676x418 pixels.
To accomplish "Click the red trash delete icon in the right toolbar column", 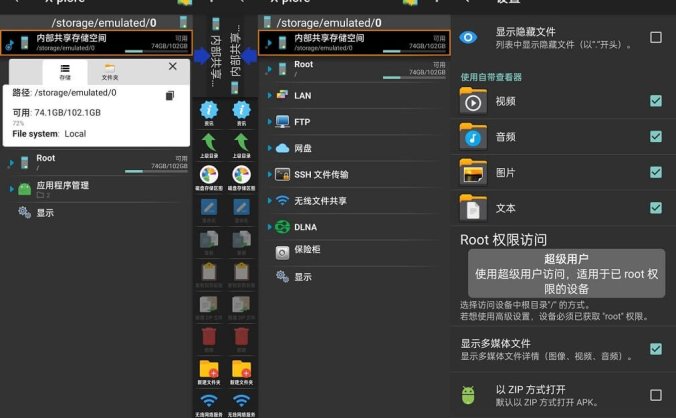I will pos(241,337).
